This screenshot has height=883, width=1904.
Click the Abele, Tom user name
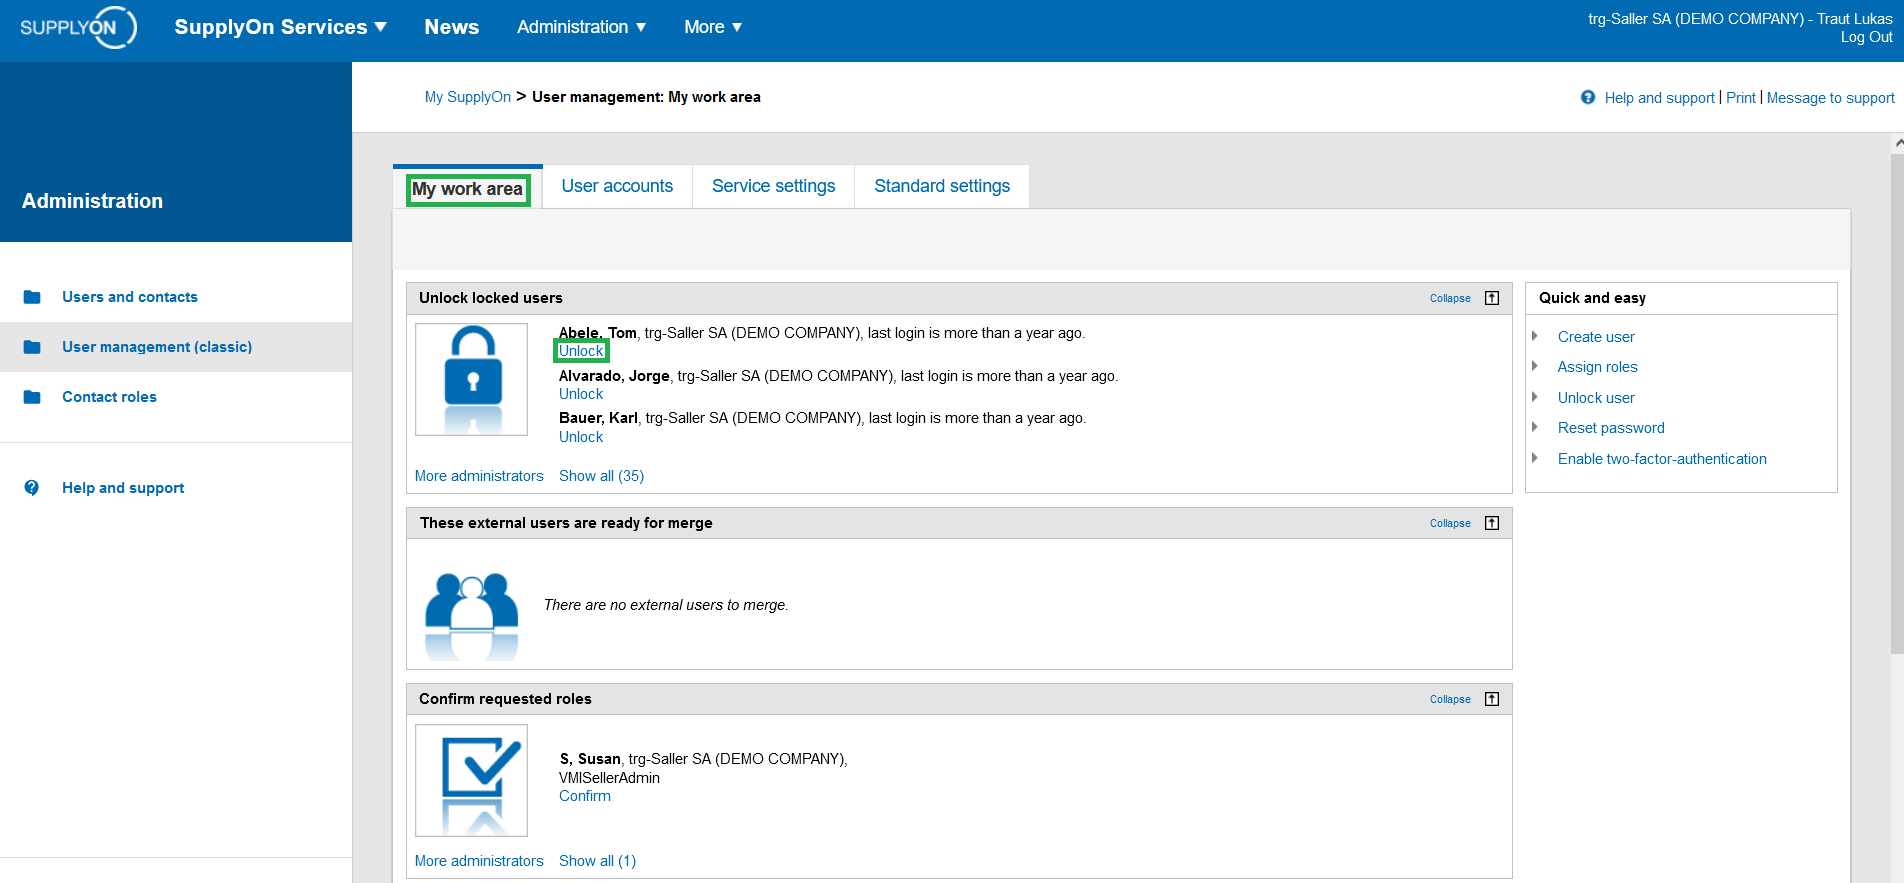597,333
